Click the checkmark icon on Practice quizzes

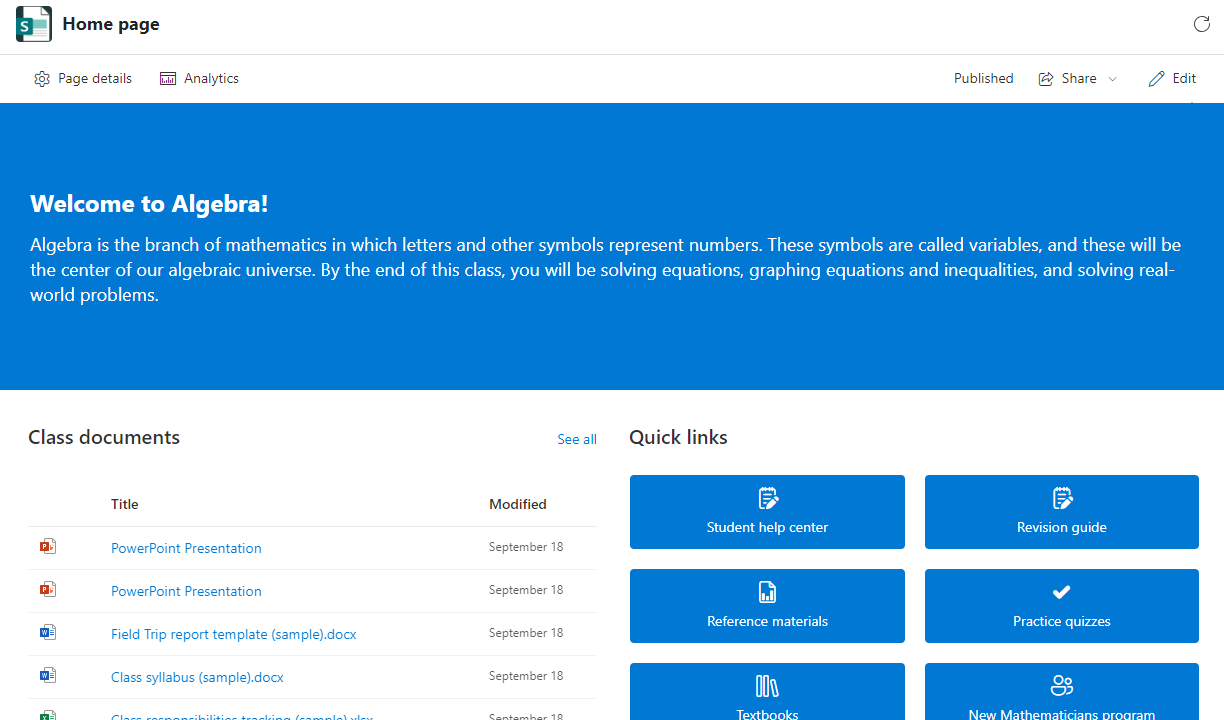coord(1061,592)
